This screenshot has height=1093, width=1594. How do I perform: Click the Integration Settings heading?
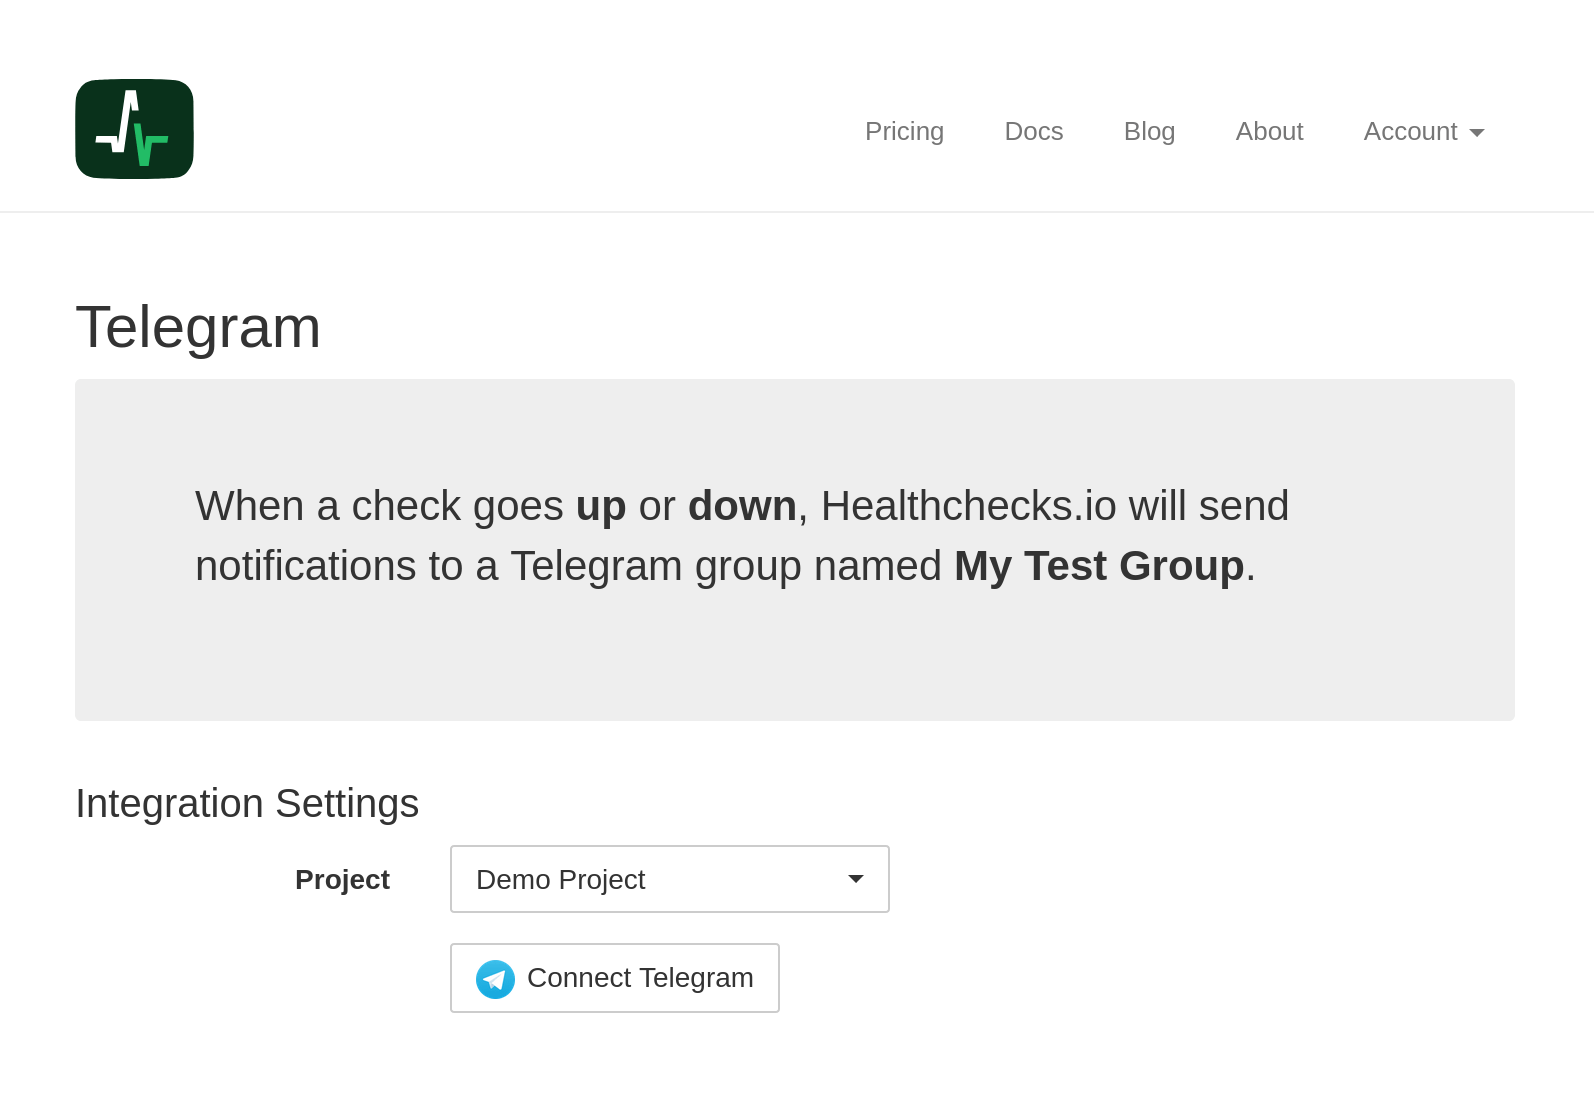tap(246, 803)
